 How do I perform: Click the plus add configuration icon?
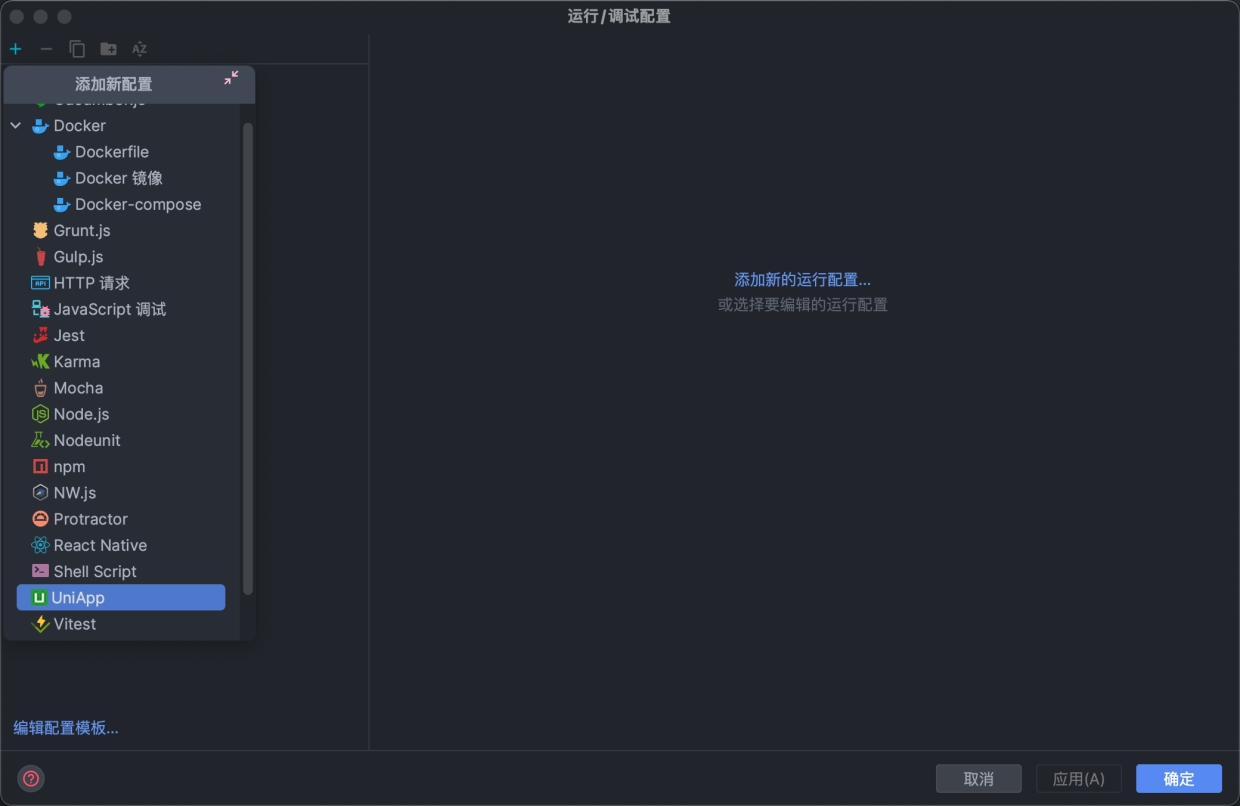coord(15,49)
